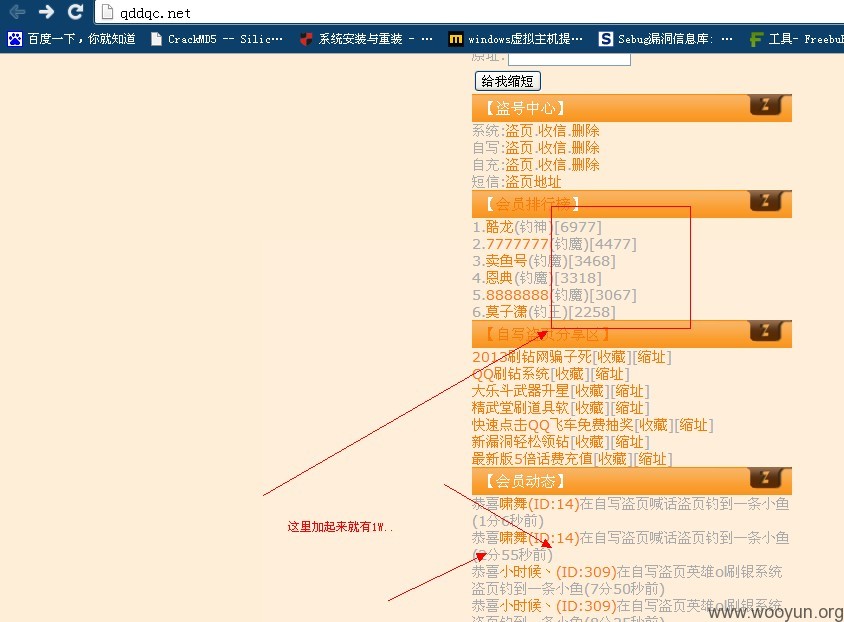
Task: Click 收藏 beside 大乐斗武器升星
Action: tap(589, 391)
